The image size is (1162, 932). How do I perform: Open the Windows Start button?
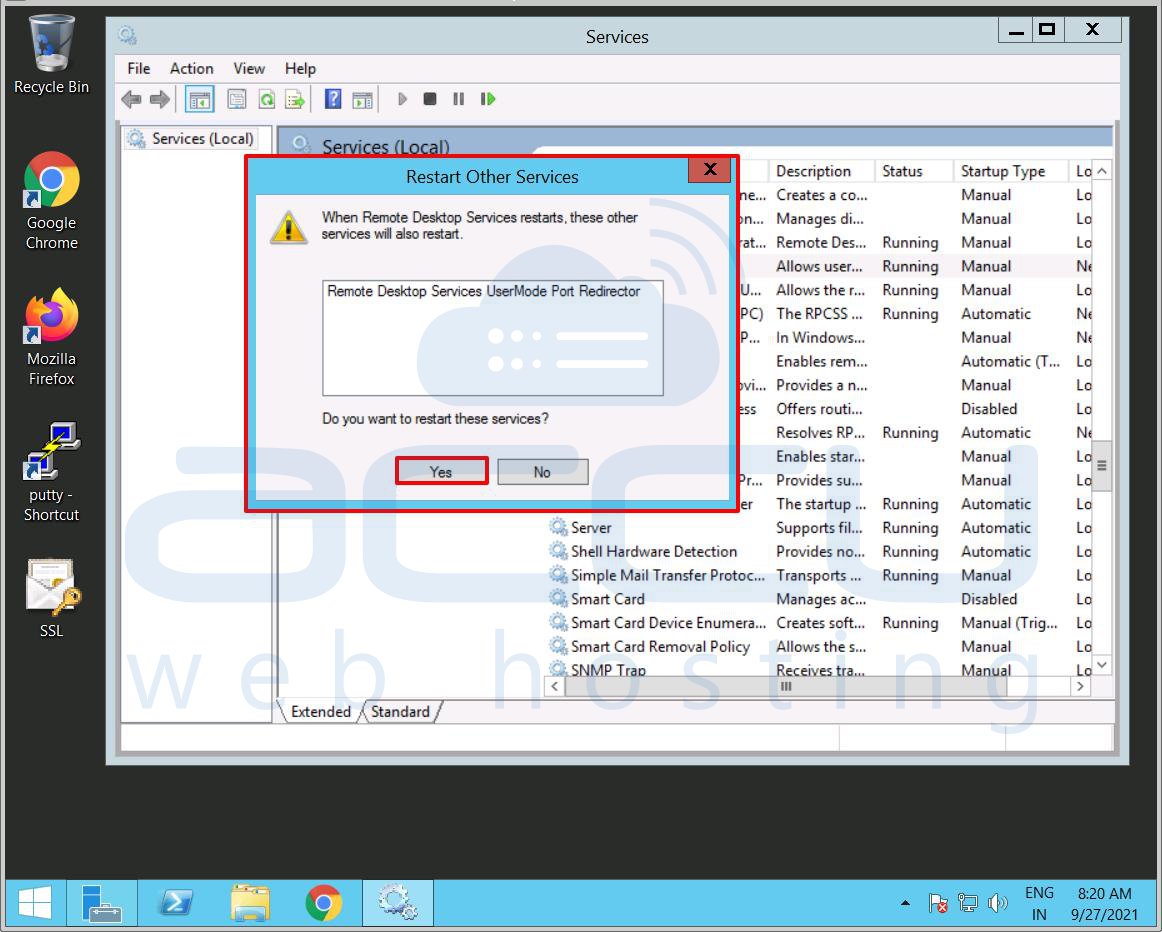[35, 903]
